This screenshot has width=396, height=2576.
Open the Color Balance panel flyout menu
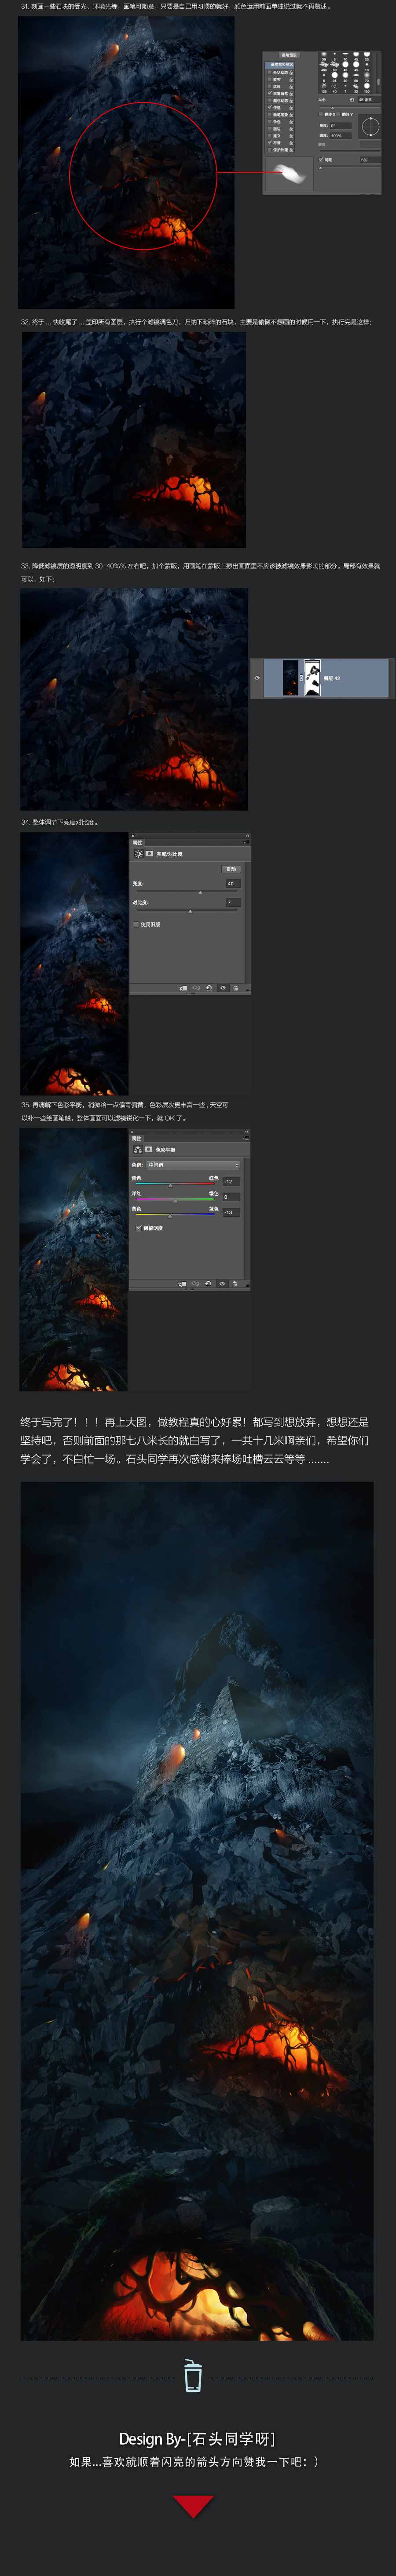(247, 1139)
